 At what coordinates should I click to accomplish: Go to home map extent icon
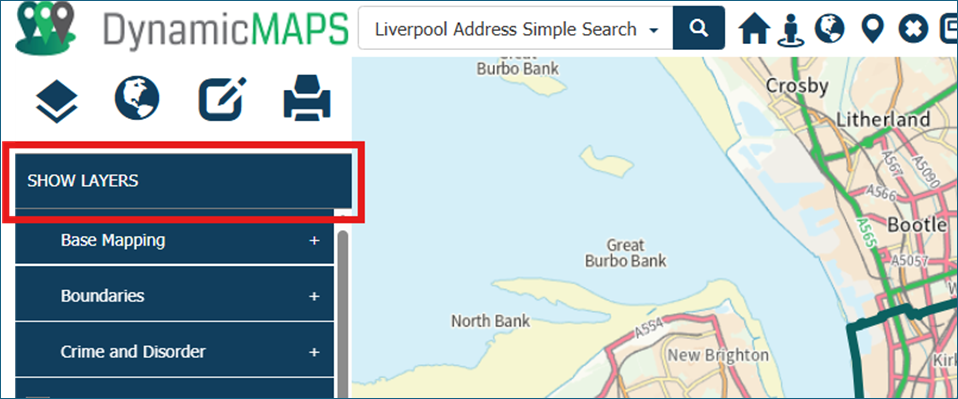[755, 29]
